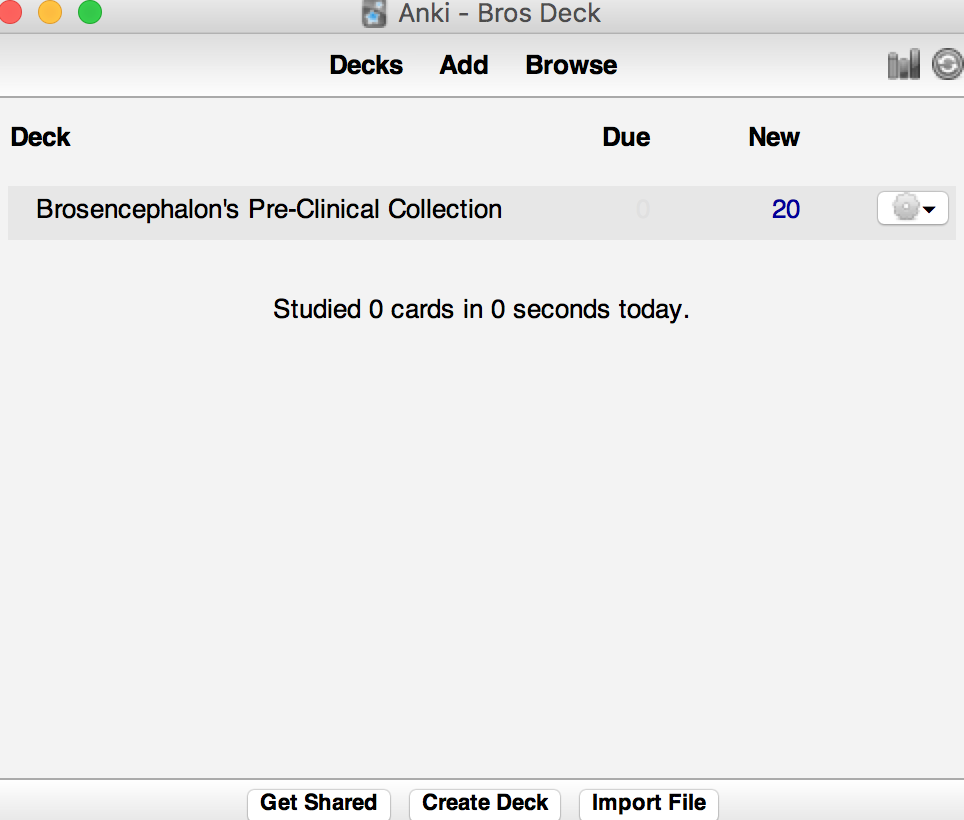Click the Create Deck button
The image size is (964, 820).
pos(484,803)
